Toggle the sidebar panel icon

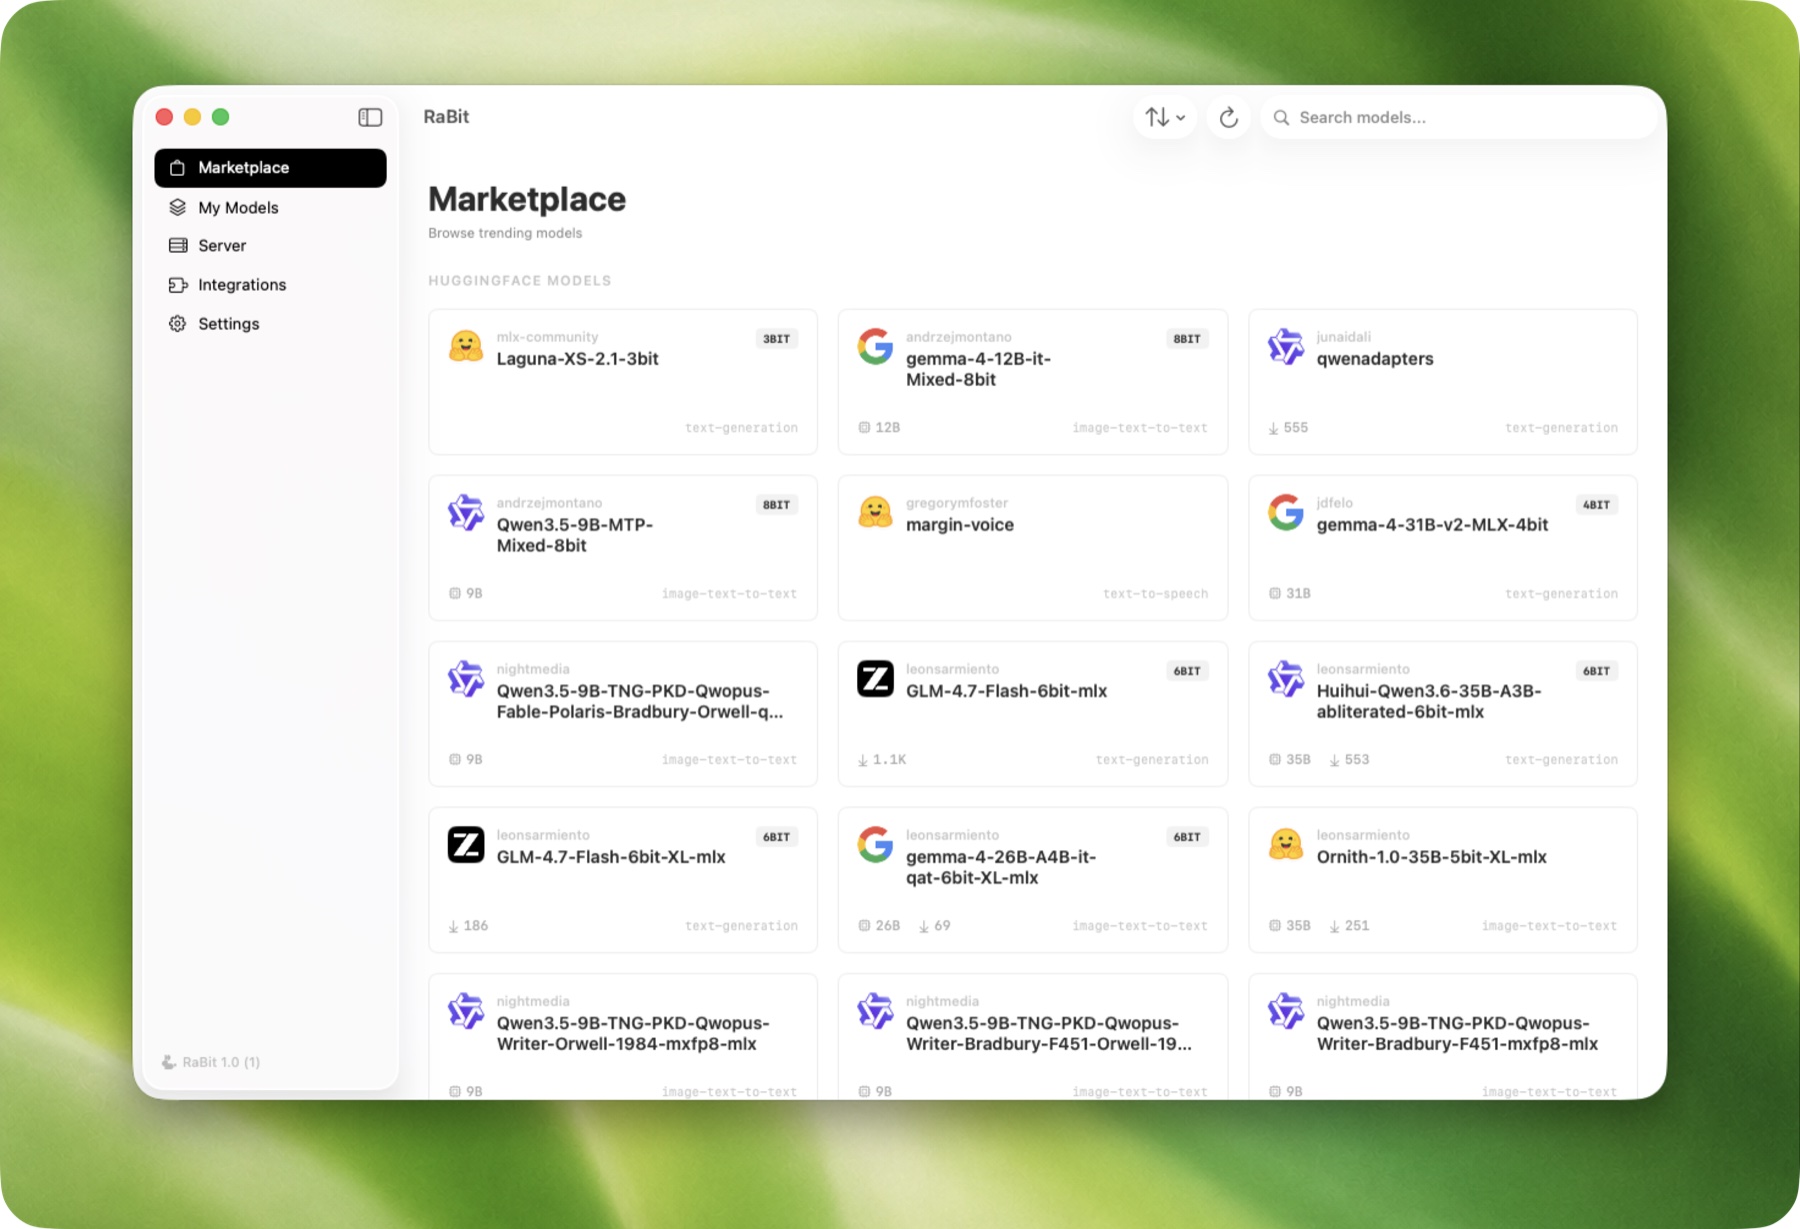370,117
